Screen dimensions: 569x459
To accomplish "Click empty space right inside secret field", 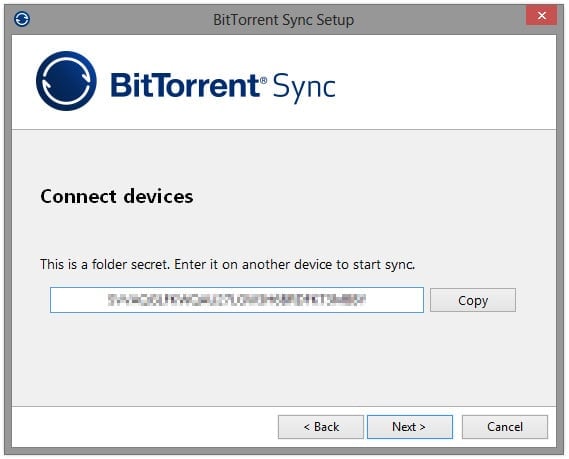I will click(x=395, y=300).
